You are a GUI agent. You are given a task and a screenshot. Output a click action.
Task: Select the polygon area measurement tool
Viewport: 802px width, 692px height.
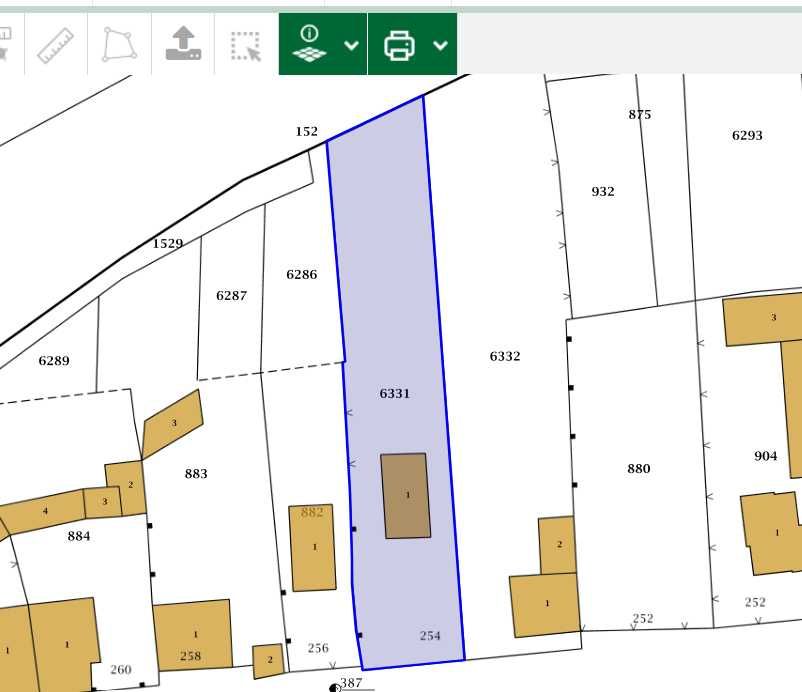tap(120, 45)
